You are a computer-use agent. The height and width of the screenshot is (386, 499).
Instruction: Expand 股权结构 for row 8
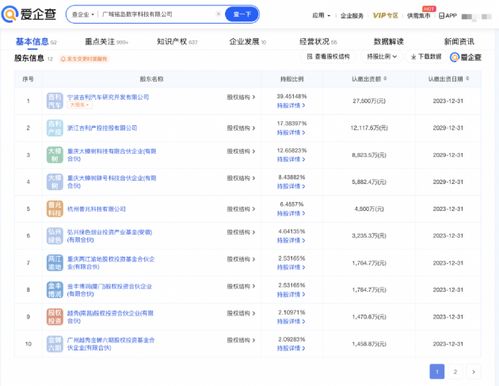coord(241,286)
